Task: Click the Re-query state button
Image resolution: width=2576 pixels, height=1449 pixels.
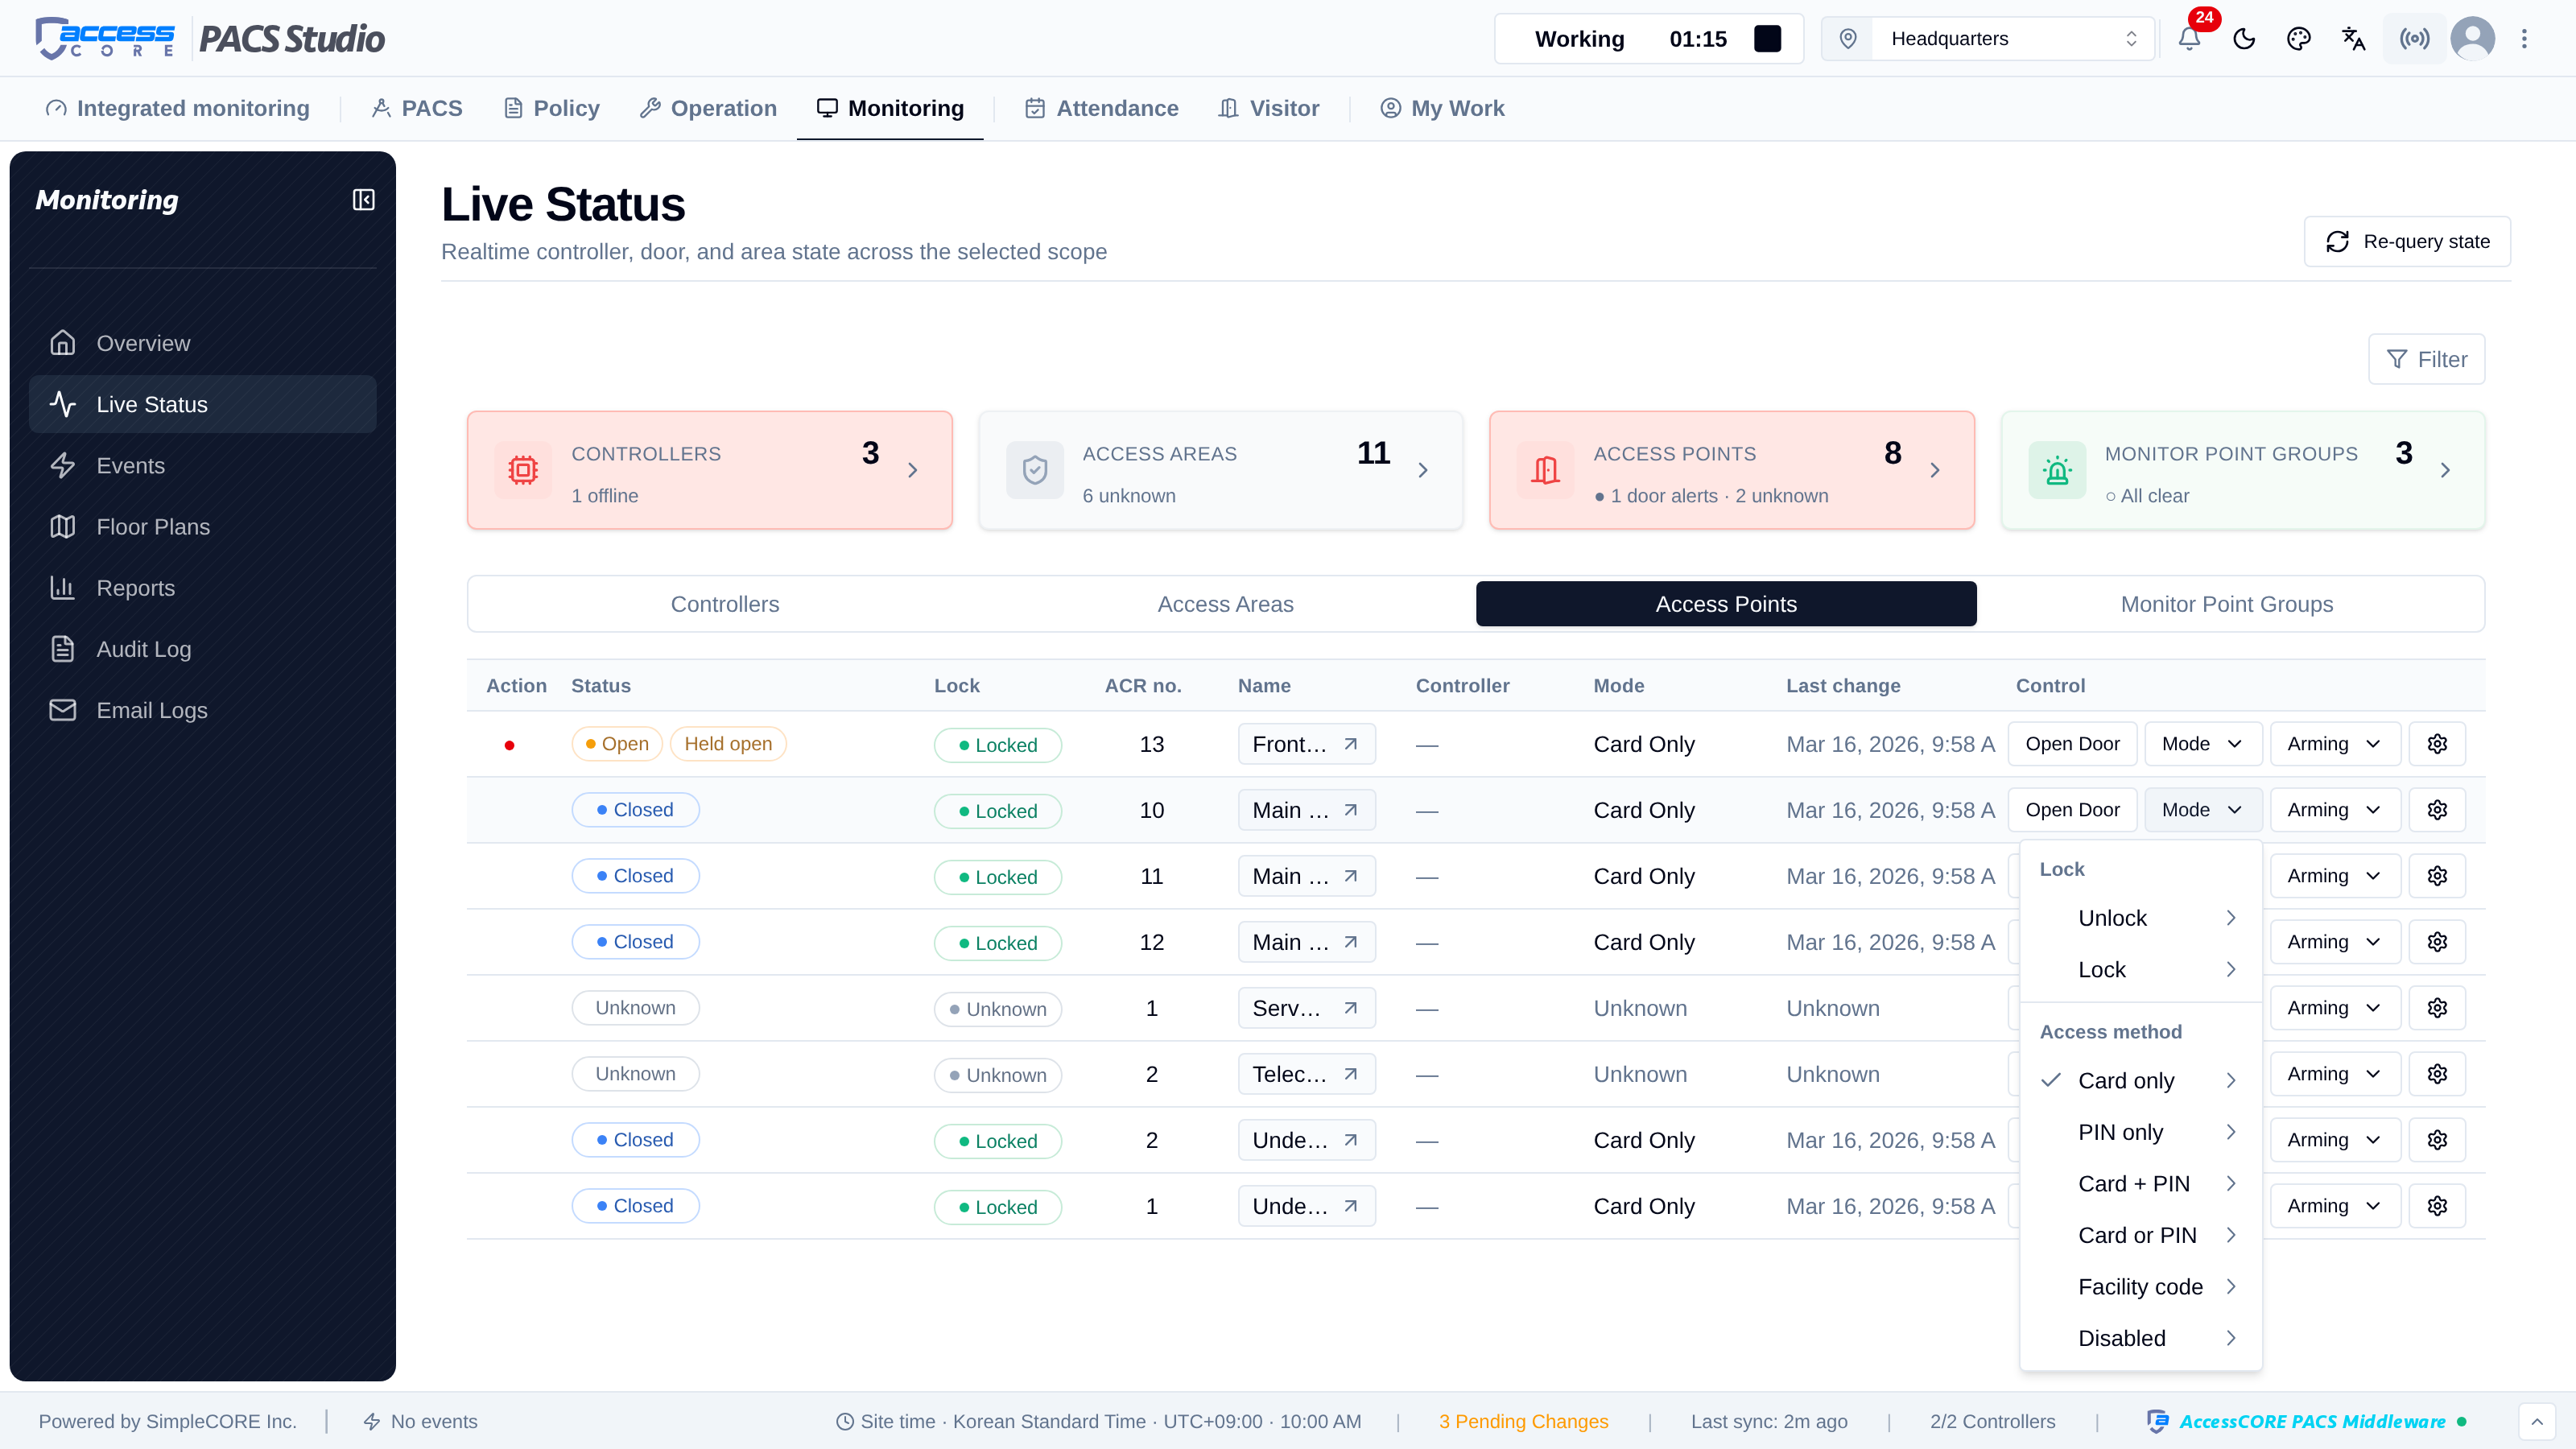Action: pos(2407,242)
